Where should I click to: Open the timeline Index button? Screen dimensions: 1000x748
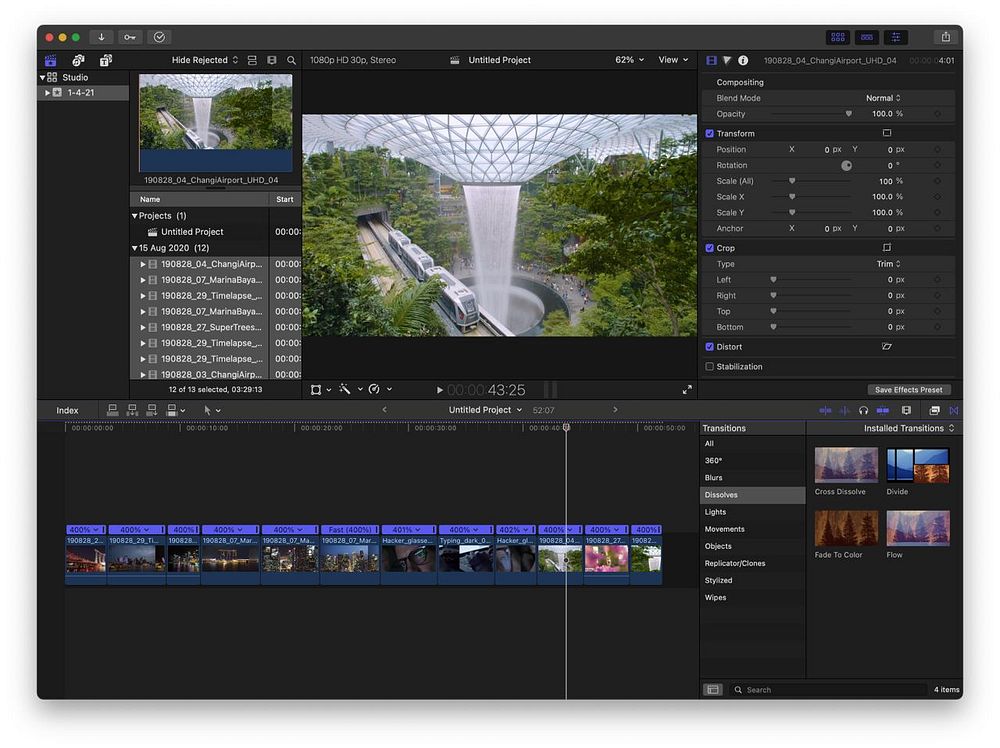tap(67, 410)
